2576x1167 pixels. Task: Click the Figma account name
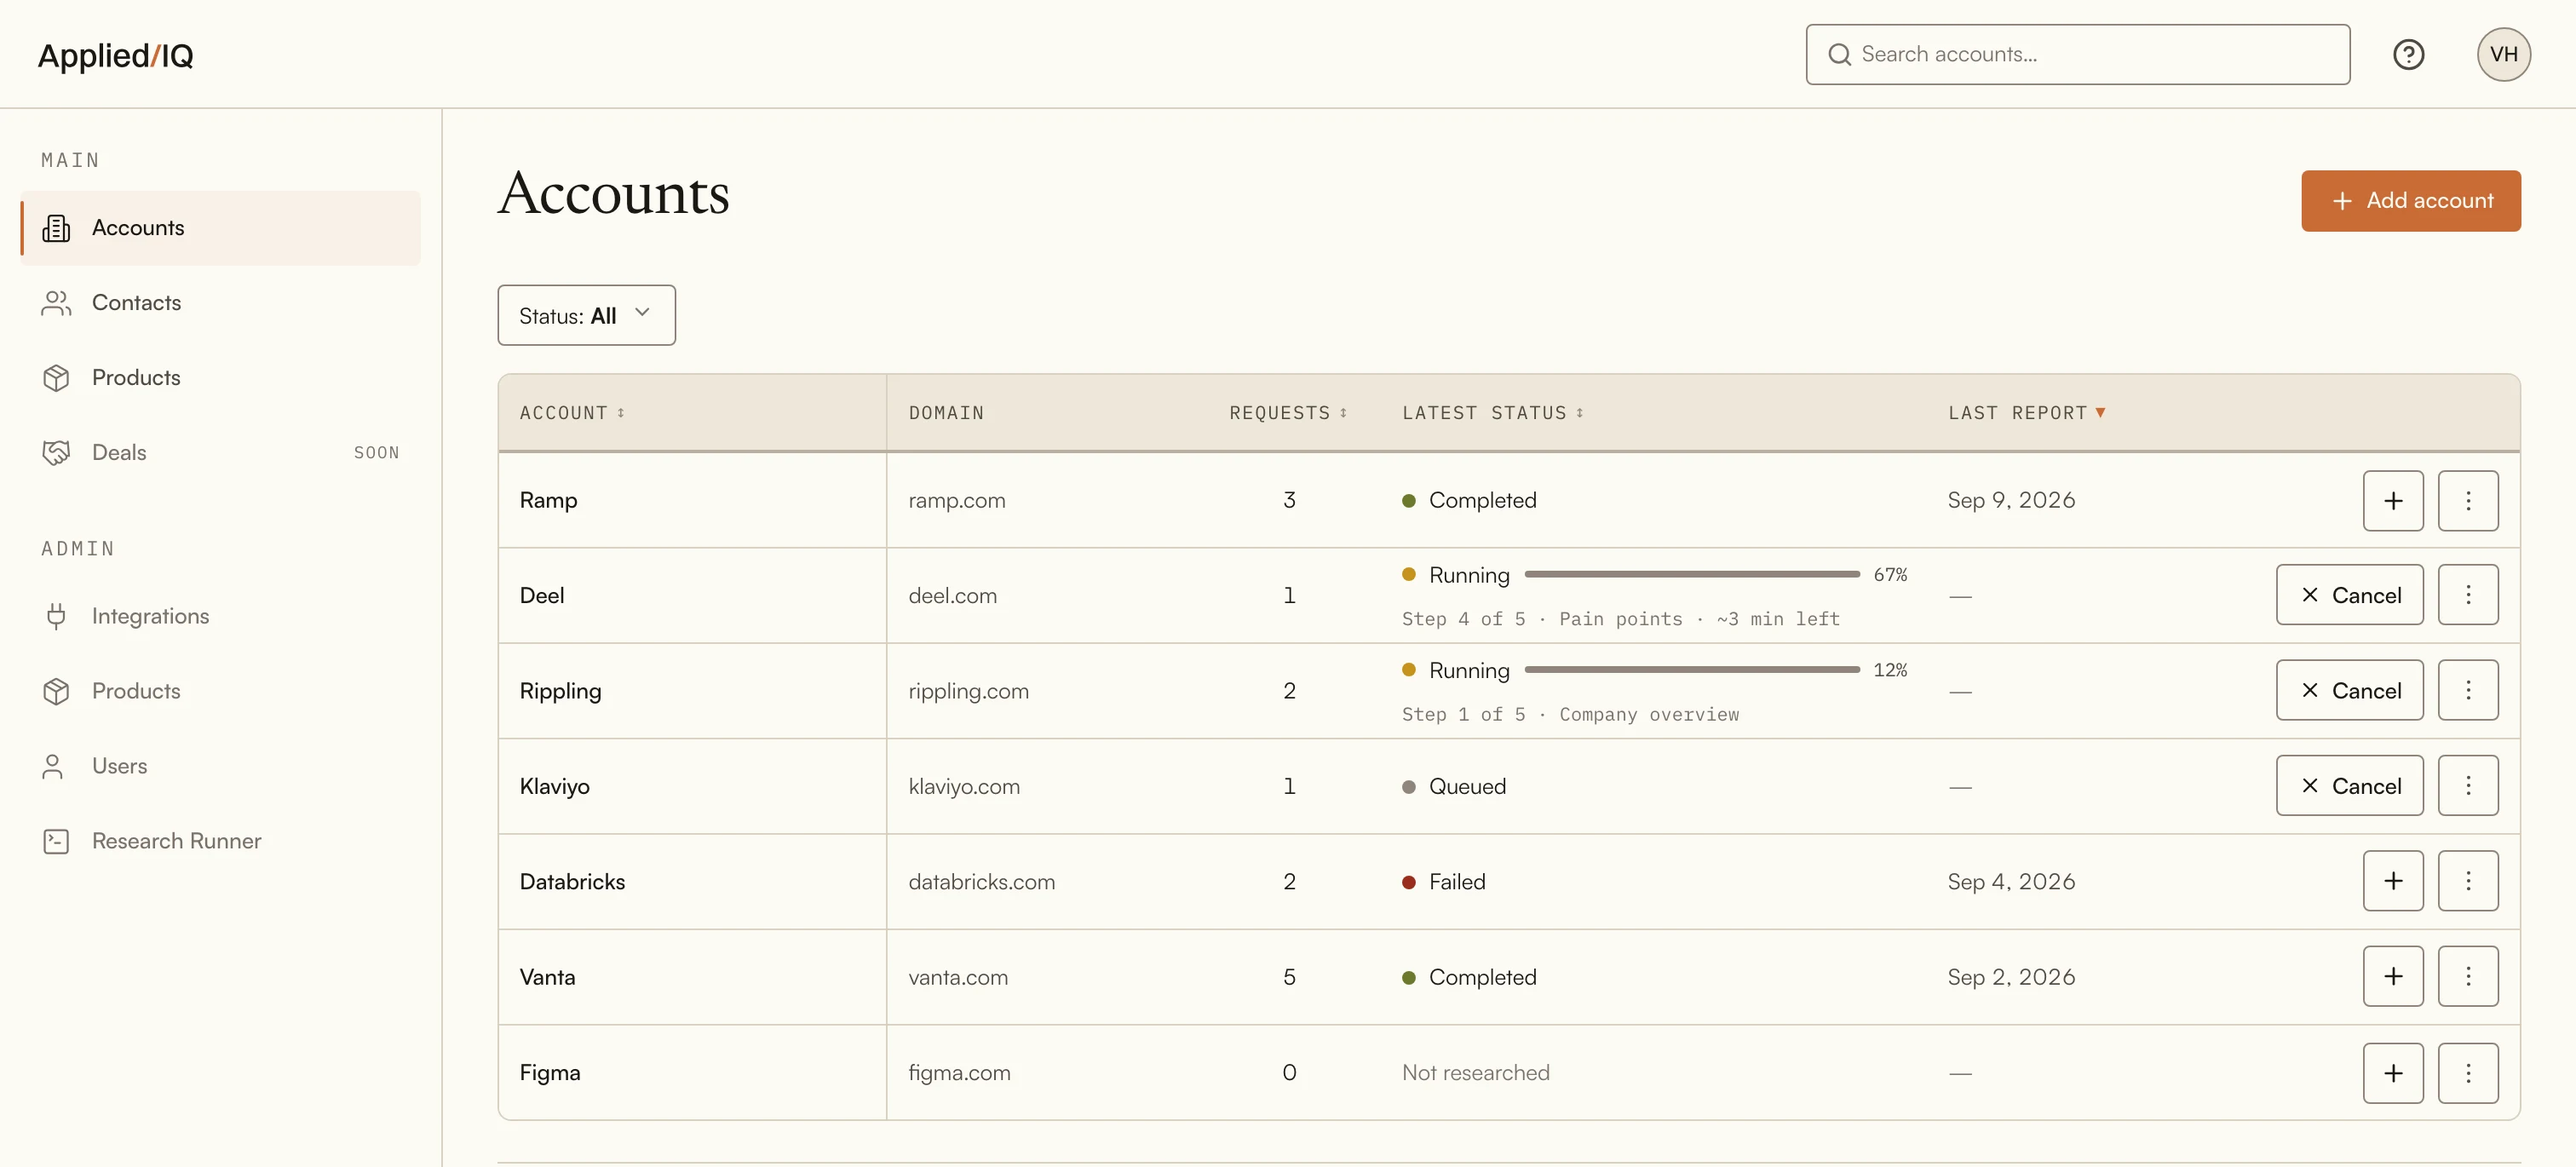coord(549,1073)
